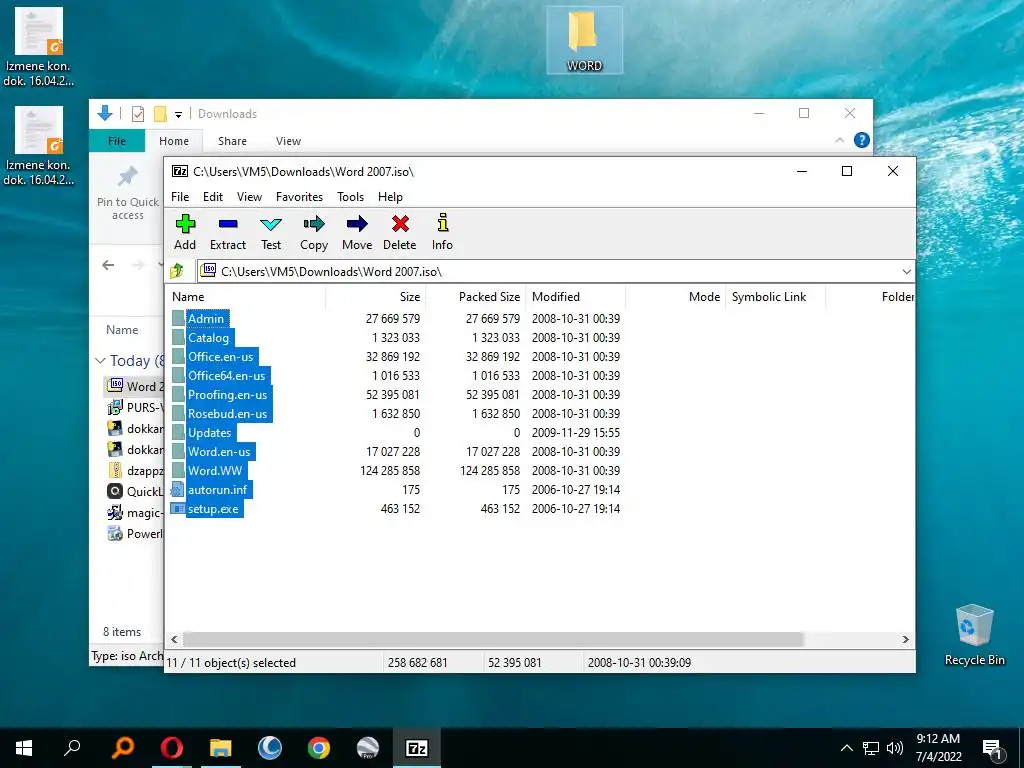Open File Explorer from the taskbar

221,748
